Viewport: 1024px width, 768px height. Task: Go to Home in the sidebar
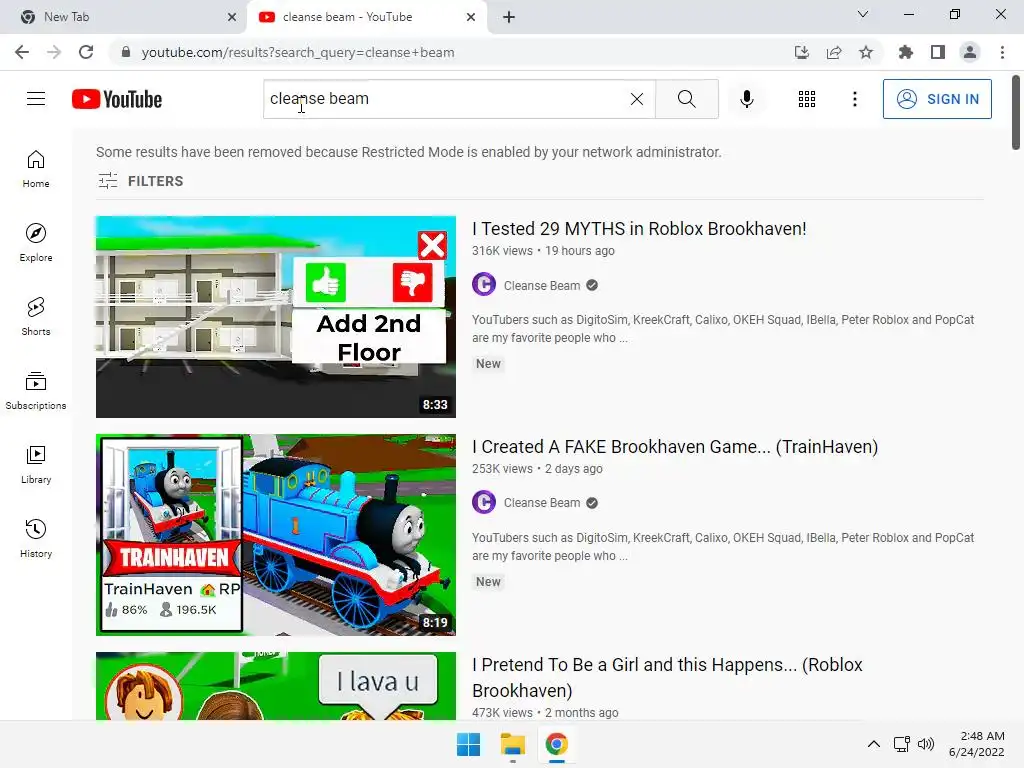(x=36, y=169)
